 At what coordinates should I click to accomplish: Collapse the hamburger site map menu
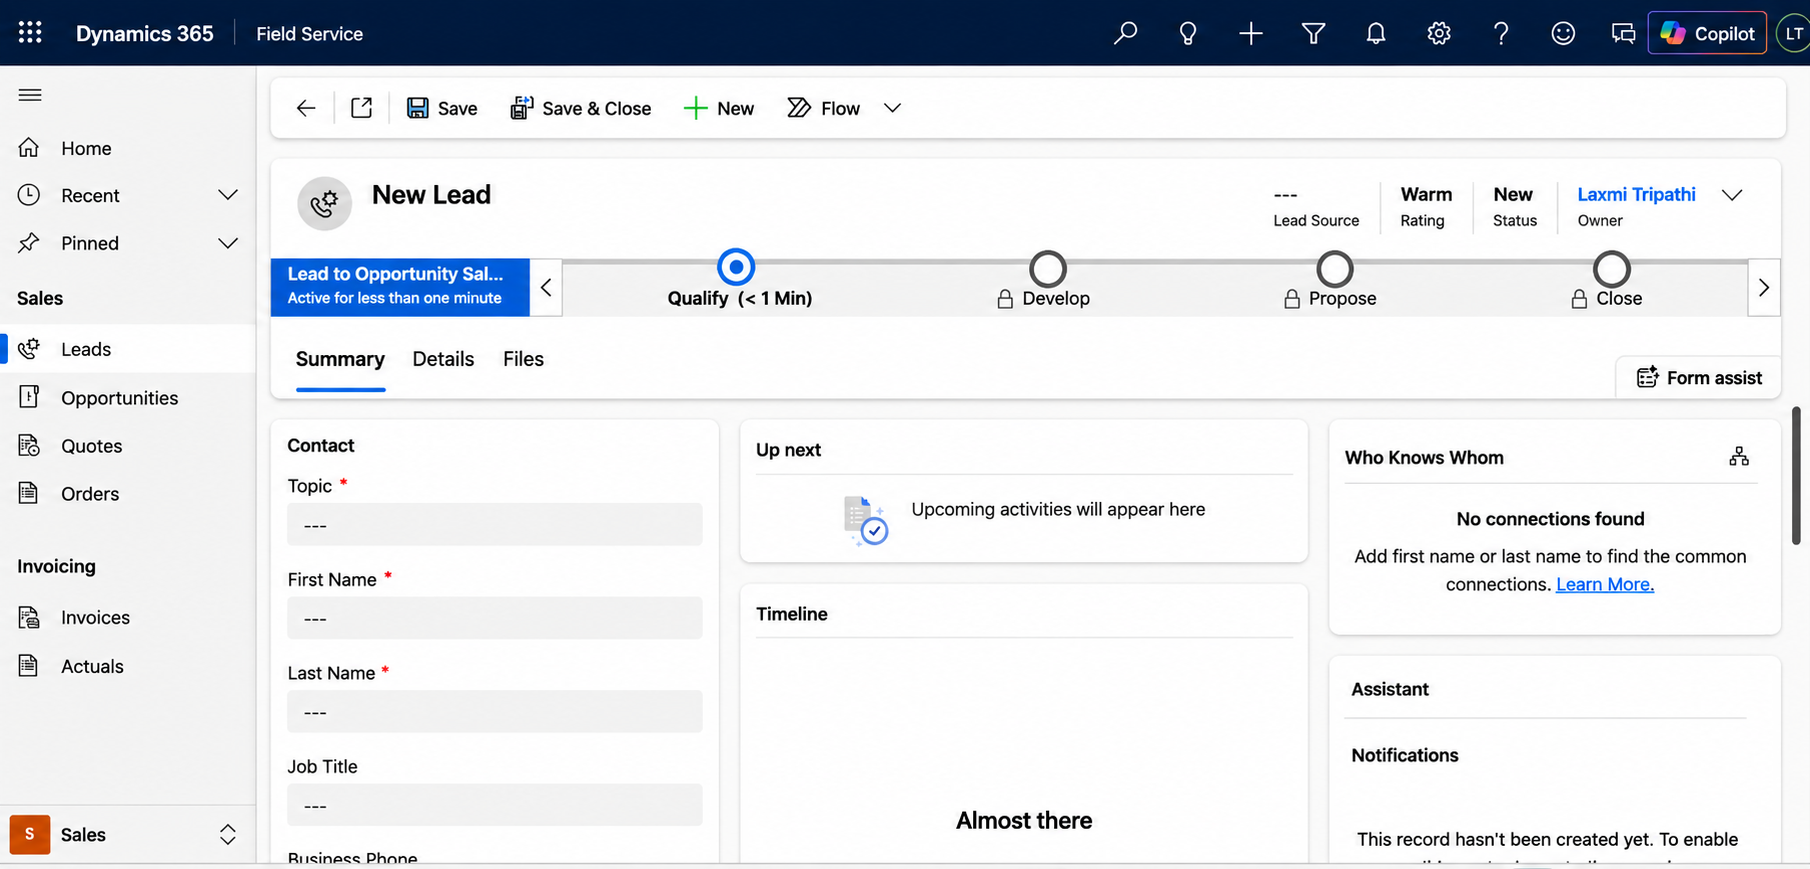coord(30,95)
